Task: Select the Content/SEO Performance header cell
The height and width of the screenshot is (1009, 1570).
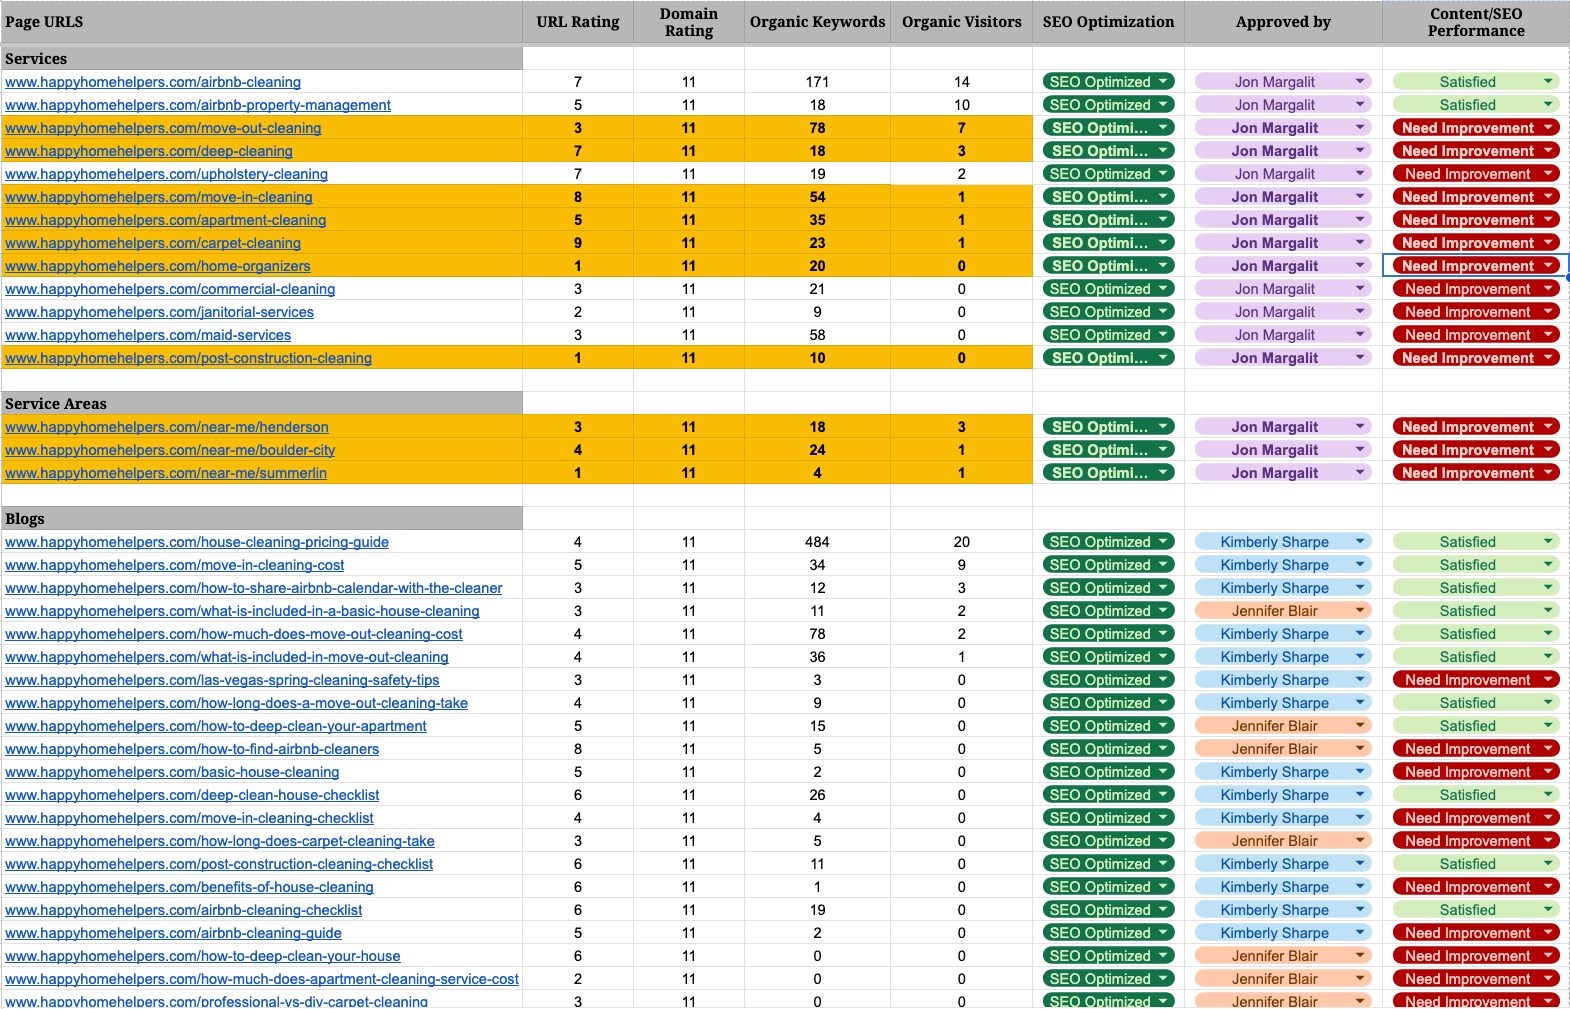Action: (x=1475, y=22)
